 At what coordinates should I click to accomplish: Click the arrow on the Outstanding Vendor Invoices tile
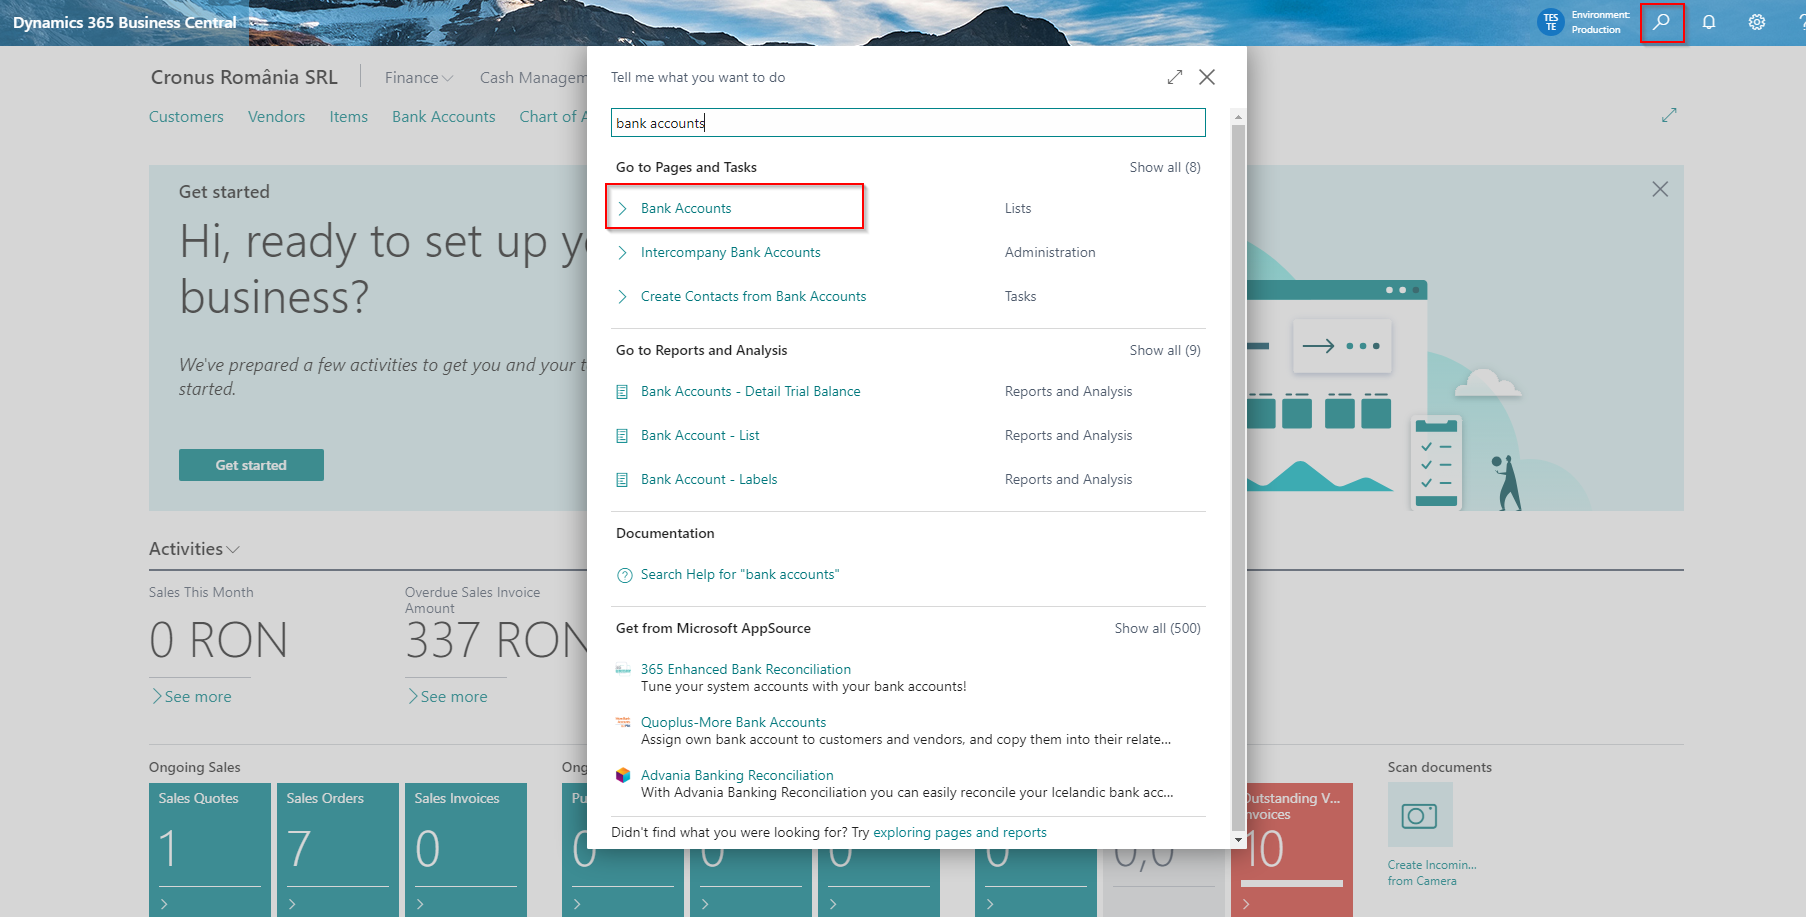[x=1246, y=904]
